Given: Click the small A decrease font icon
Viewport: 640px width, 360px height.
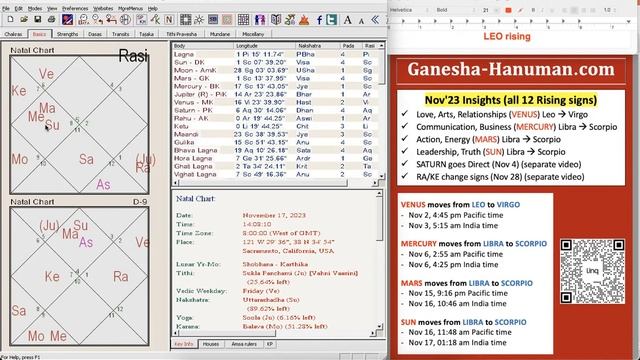Looking at the screenshot, I should tap(361, 20).
